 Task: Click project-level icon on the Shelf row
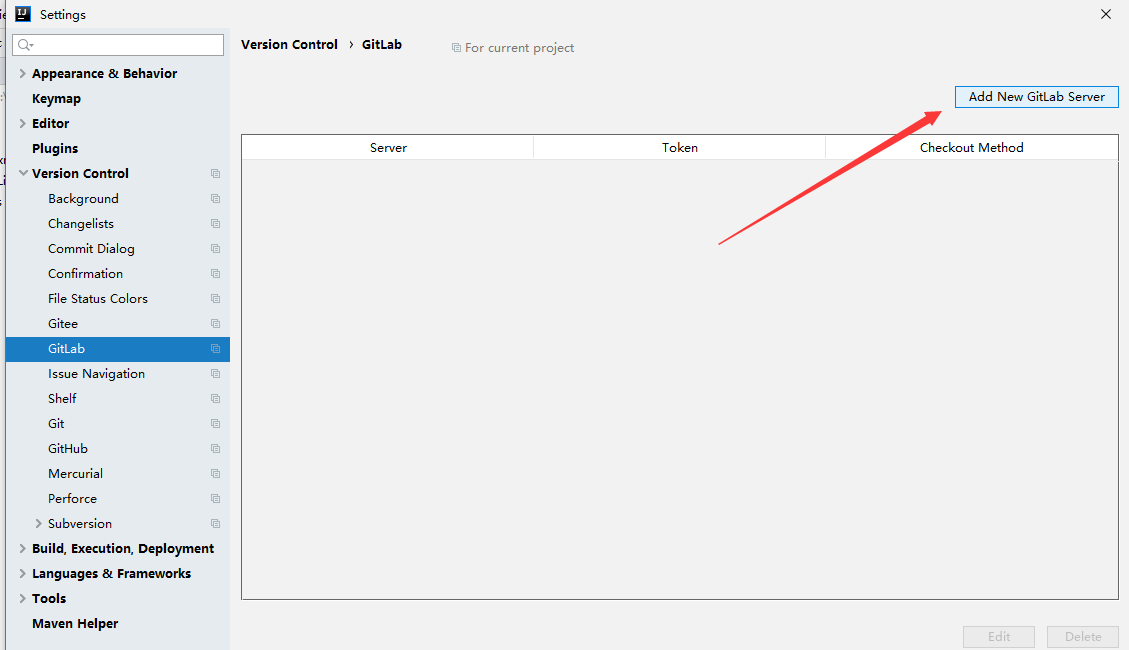pyautogui.click(x=215, y=399)
